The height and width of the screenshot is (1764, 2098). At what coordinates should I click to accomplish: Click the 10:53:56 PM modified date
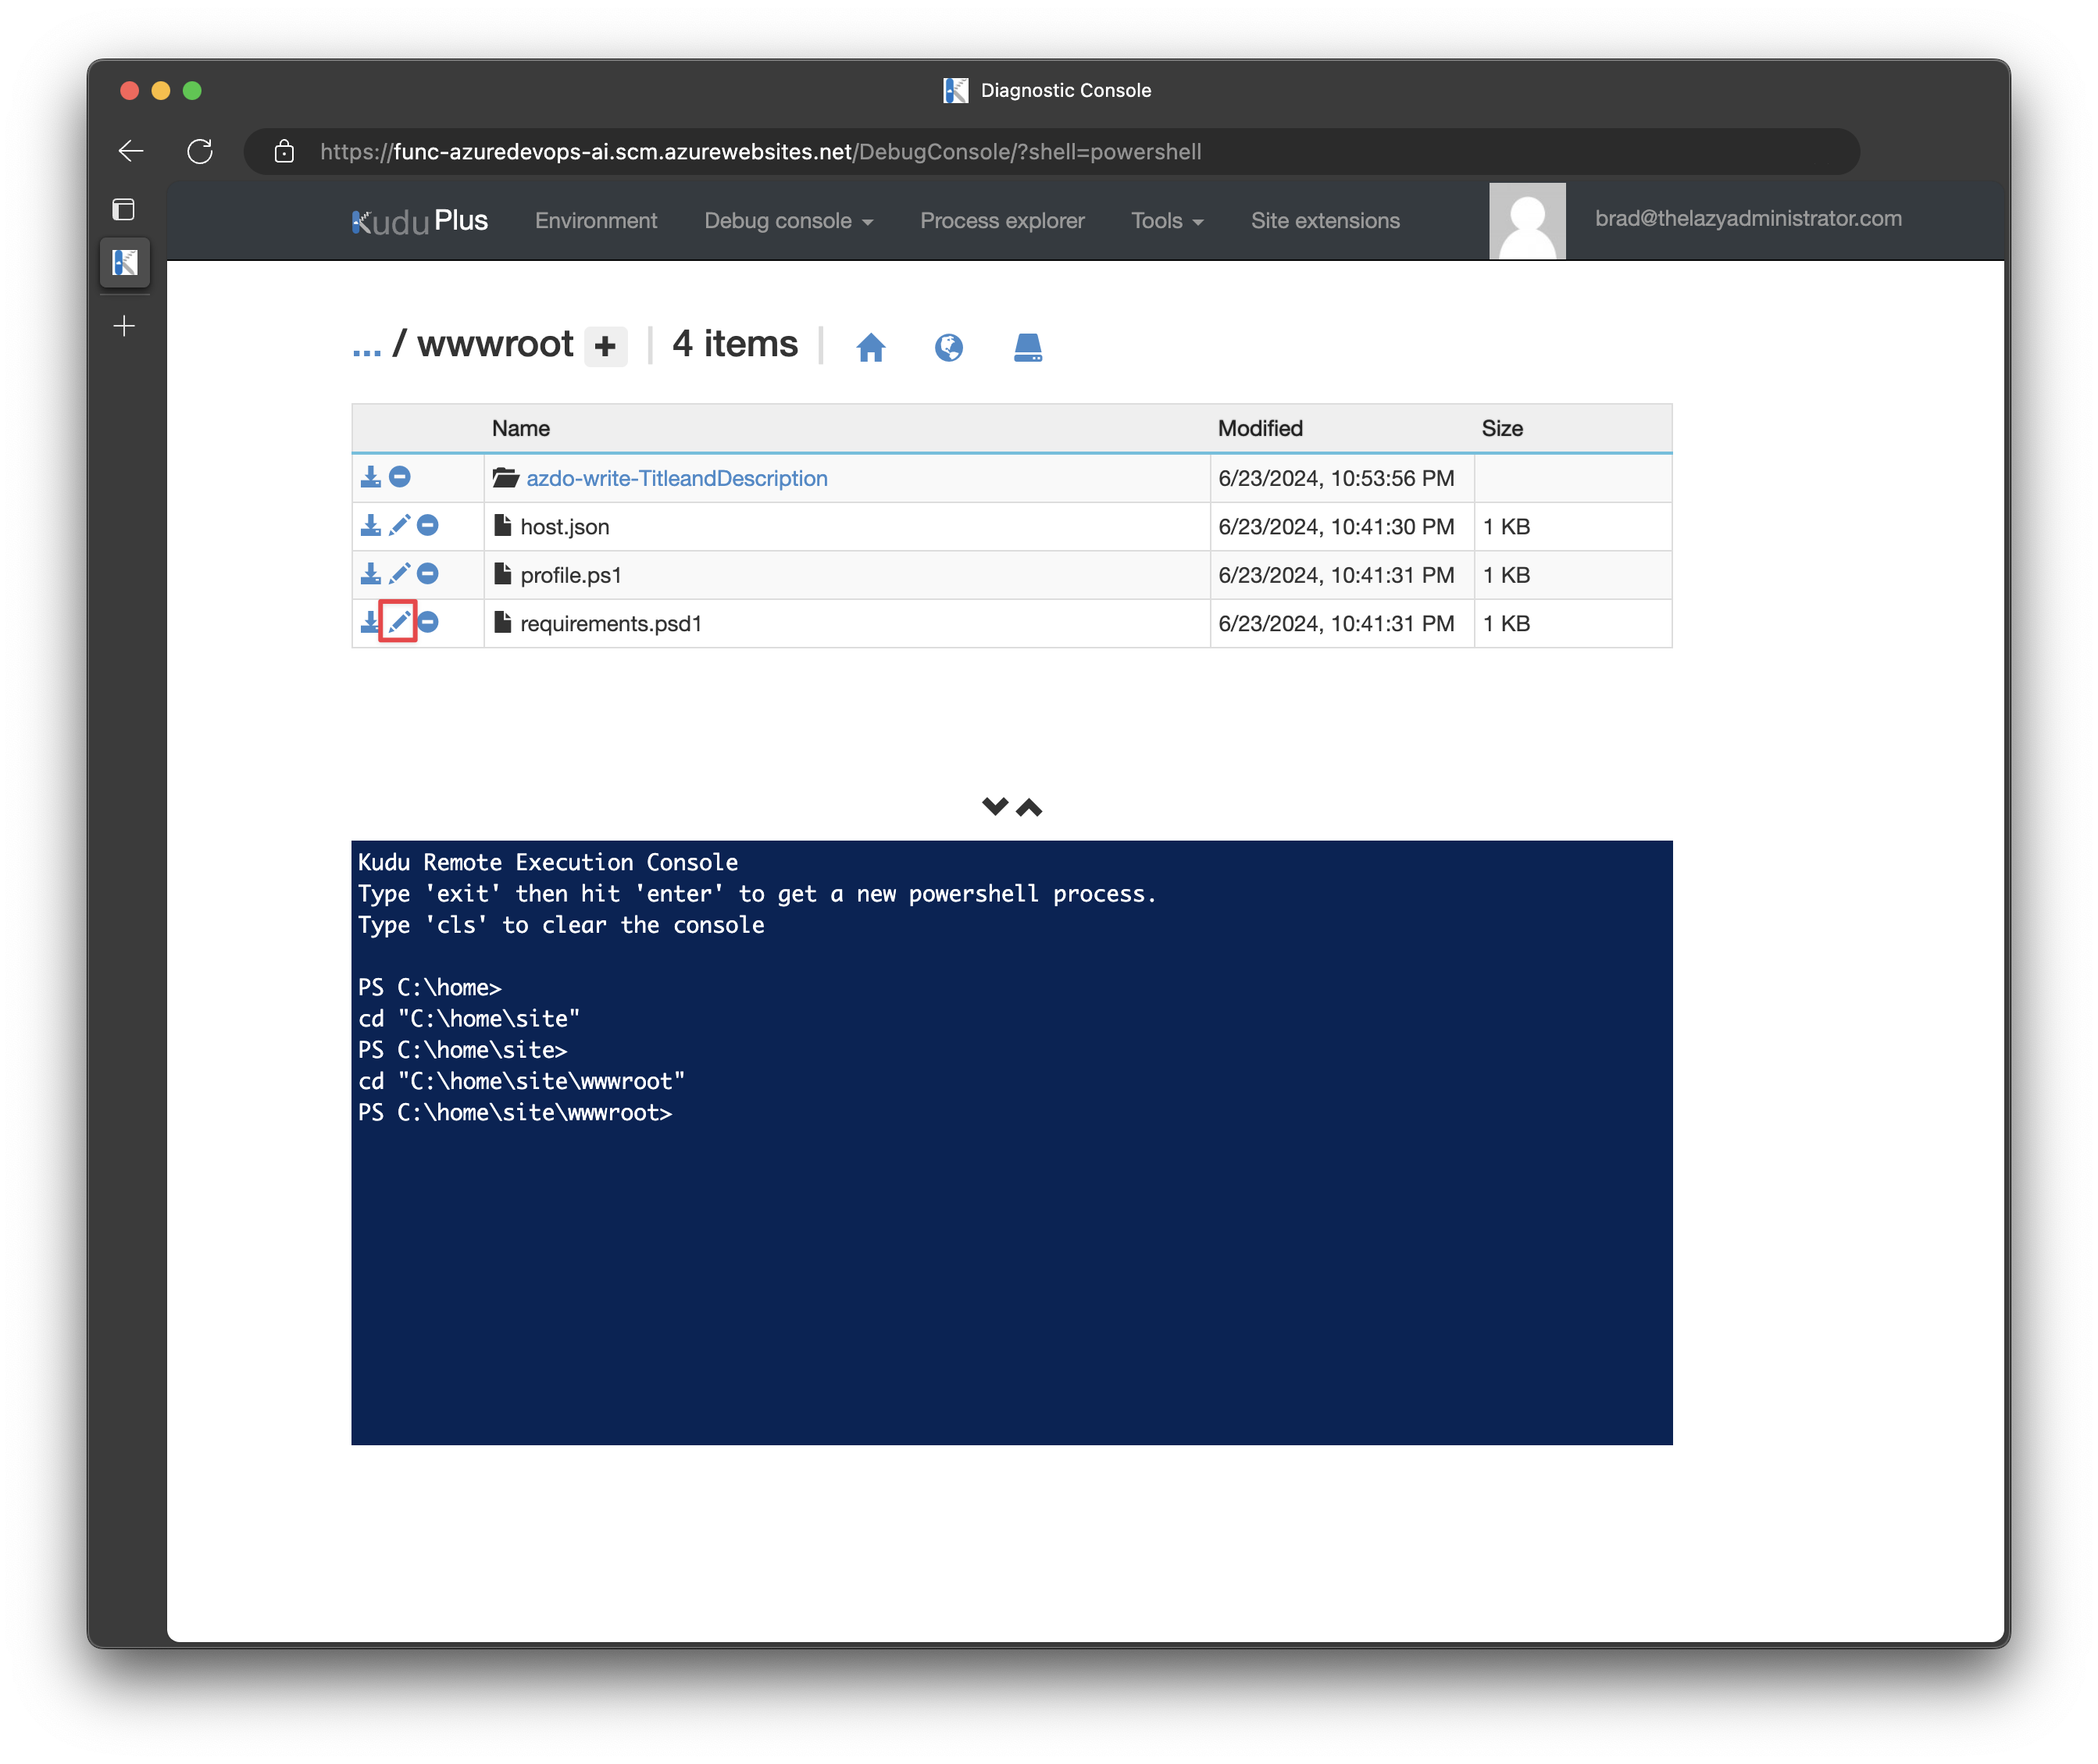[1336, 478]
